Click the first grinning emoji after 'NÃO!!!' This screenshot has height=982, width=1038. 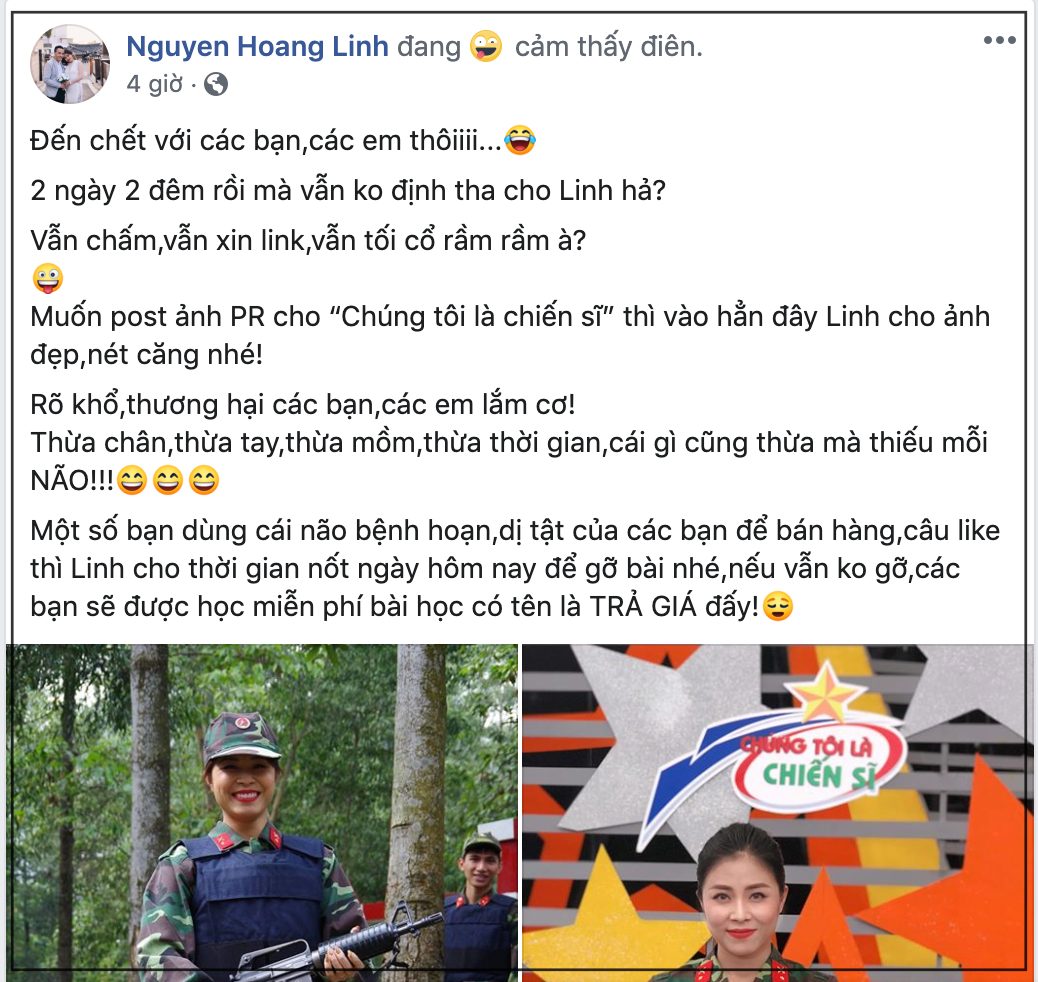(132, 479)
